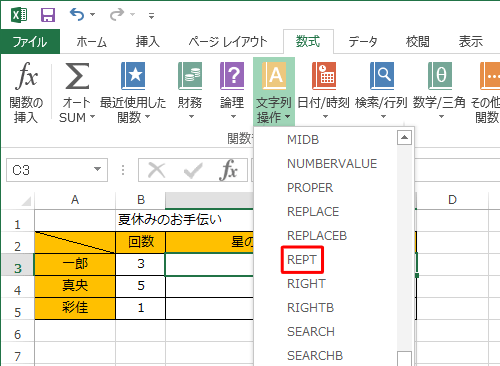Click the cell 彩佳
This screenshot has height=366, width=500.
tap(75, 308)
